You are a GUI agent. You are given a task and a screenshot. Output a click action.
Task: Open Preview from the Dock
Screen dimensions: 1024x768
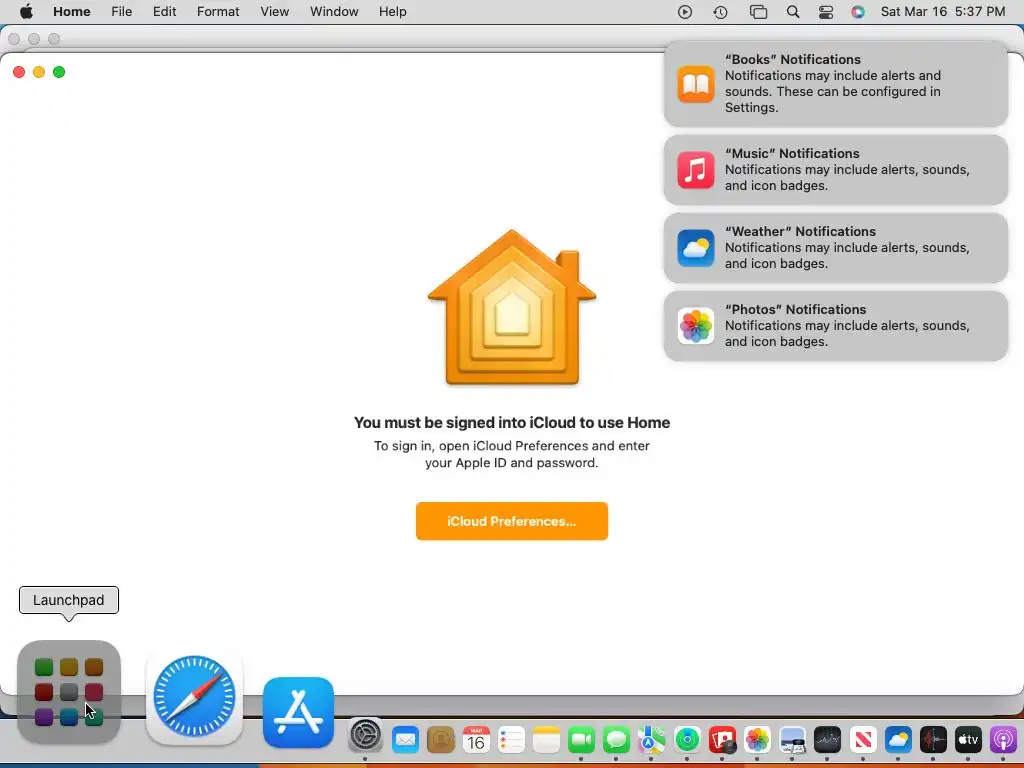click(793, 740)
